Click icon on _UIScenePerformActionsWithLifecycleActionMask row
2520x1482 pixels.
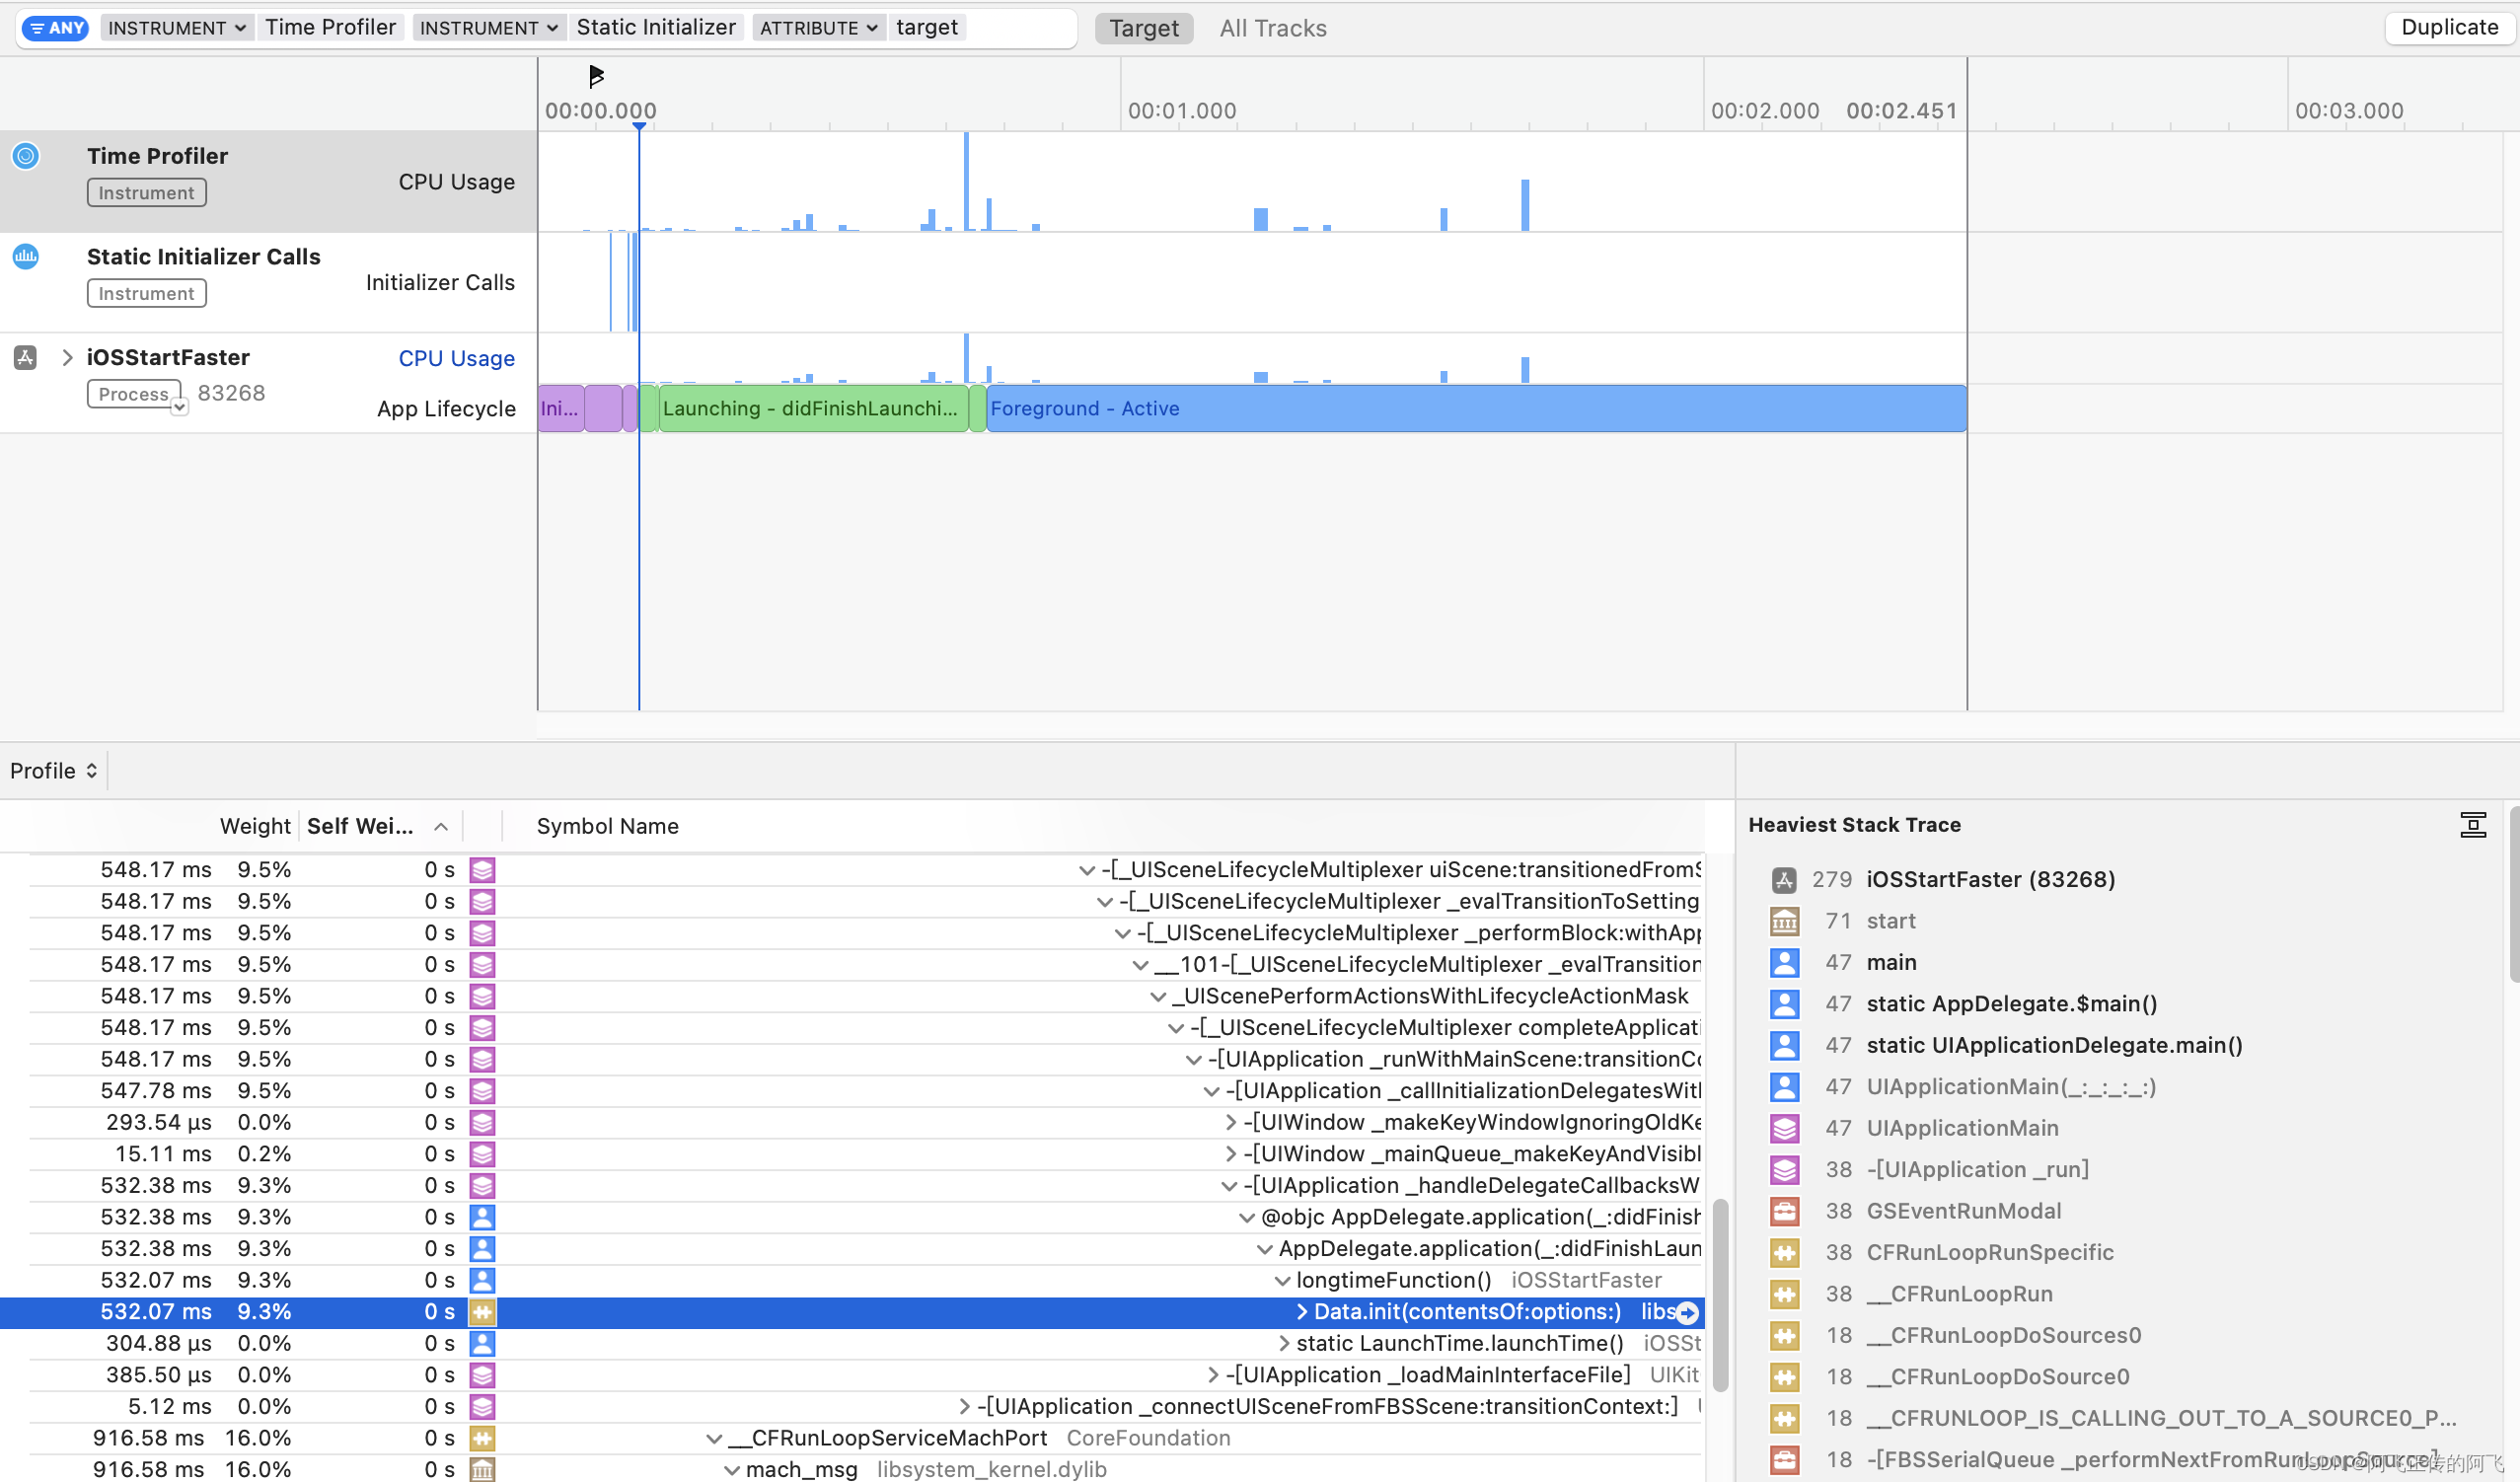(x=482, y=997)
